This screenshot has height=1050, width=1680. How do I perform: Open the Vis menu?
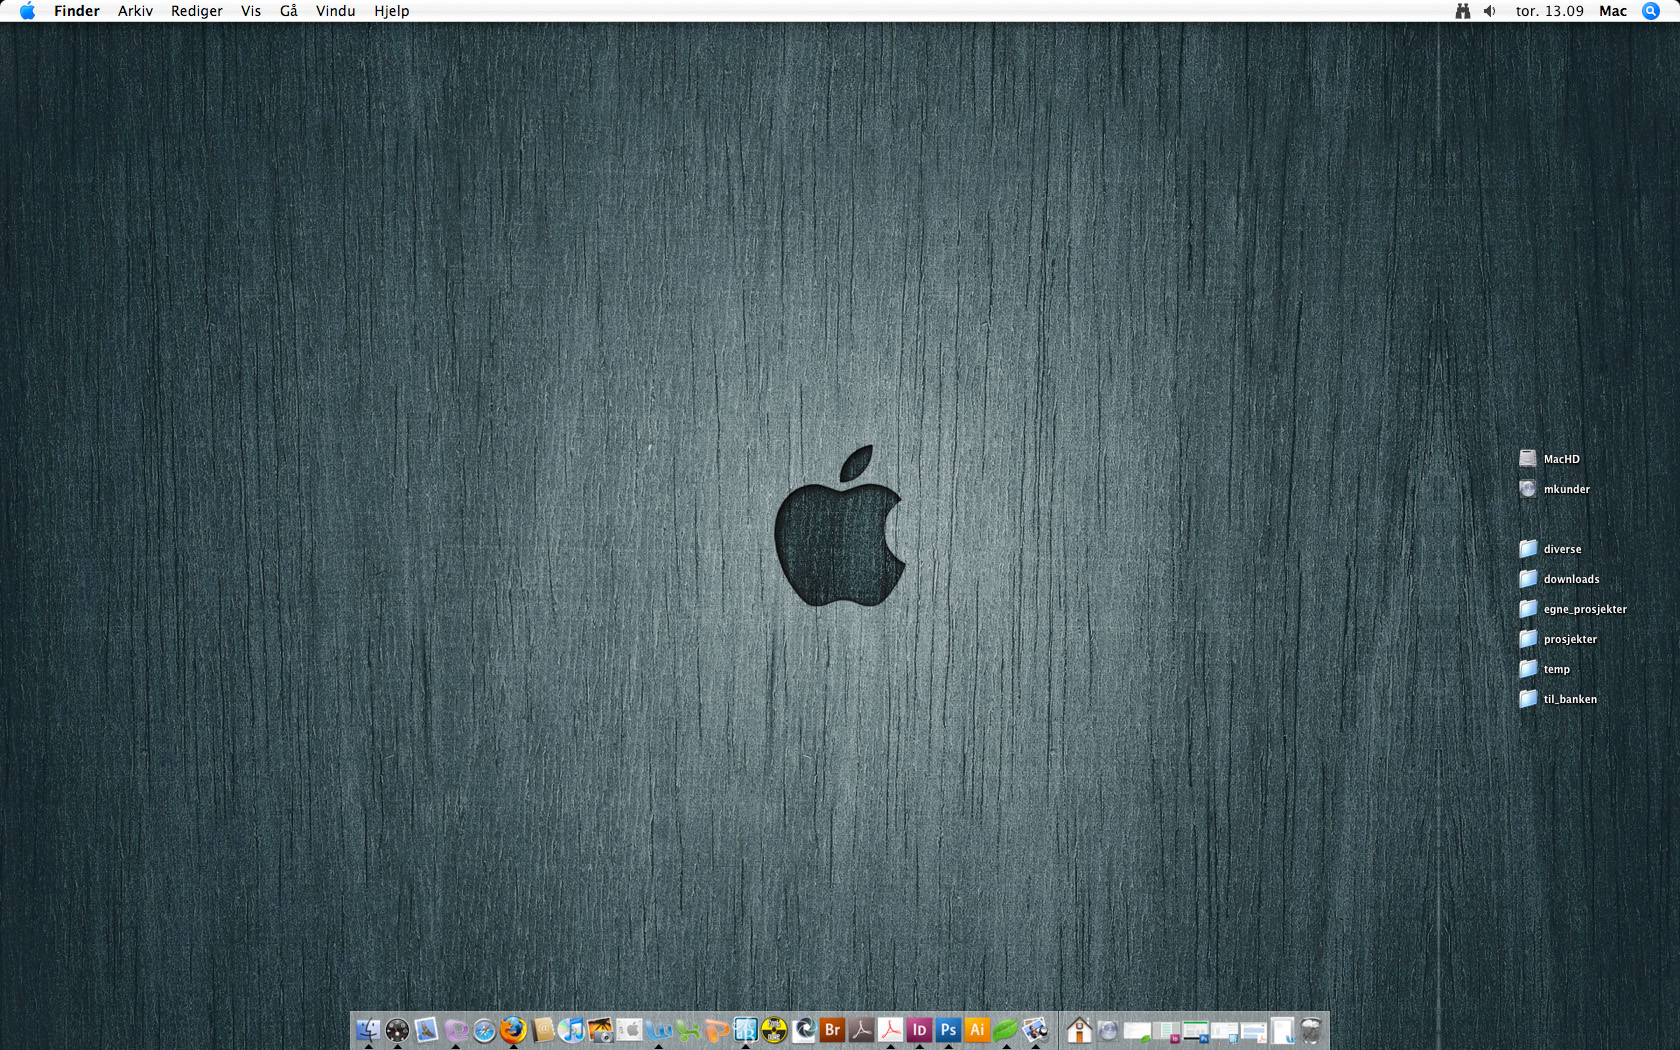[x=251, y=11]
